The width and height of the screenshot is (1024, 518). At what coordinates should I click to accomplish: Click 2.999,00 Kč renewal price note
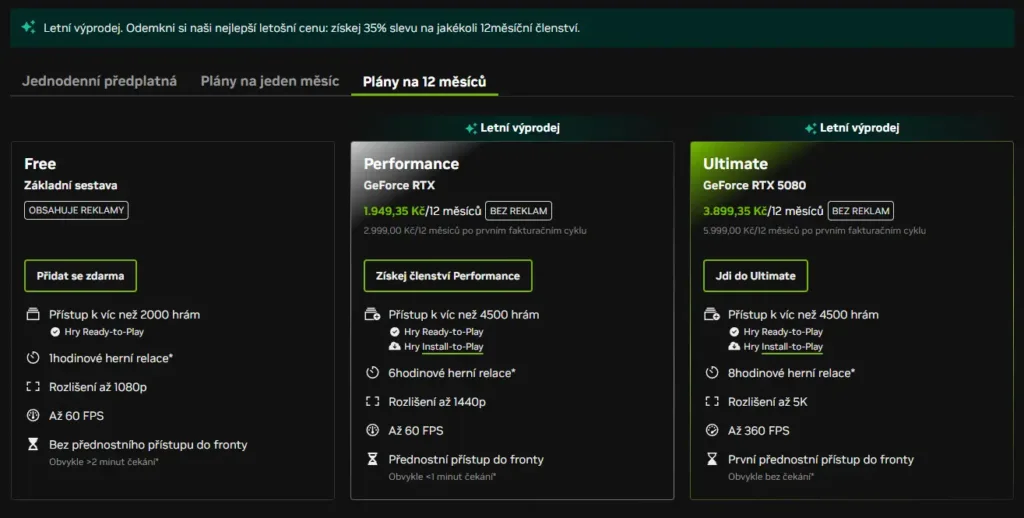pos(475,231)
